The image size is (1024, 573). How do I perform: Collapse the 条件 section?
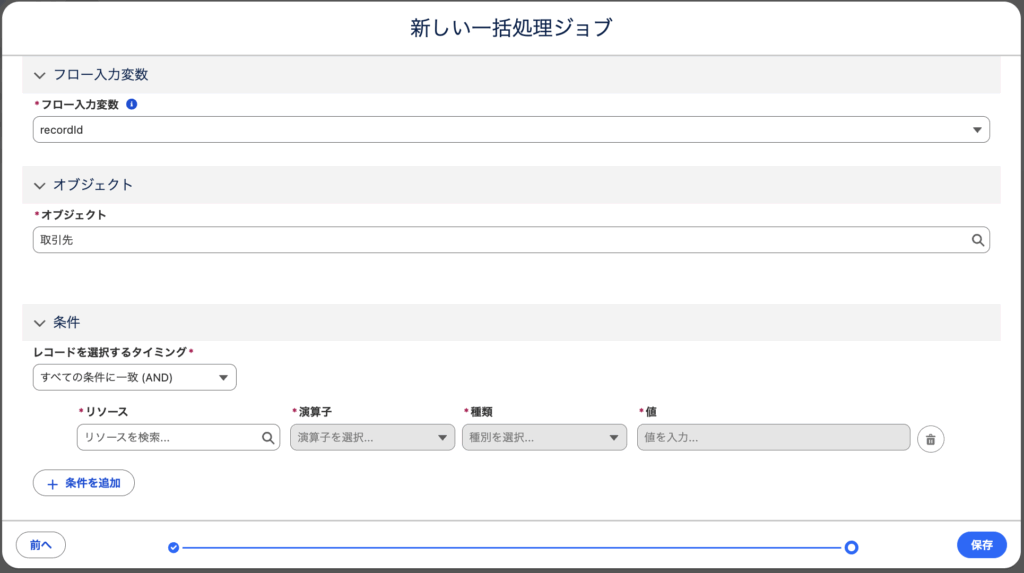[40, 323]
